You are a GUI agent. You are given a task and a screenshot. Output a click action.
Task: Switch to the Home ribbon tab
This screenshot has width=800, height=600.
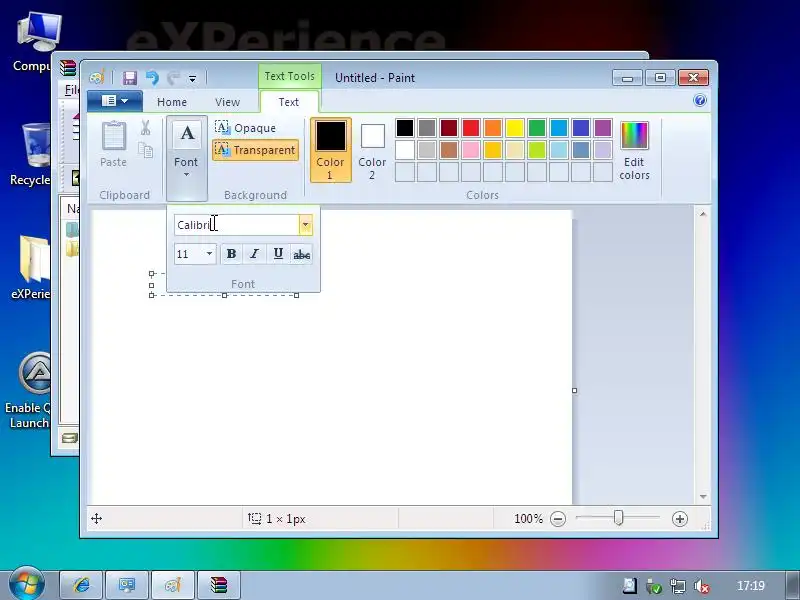[172, 102]
